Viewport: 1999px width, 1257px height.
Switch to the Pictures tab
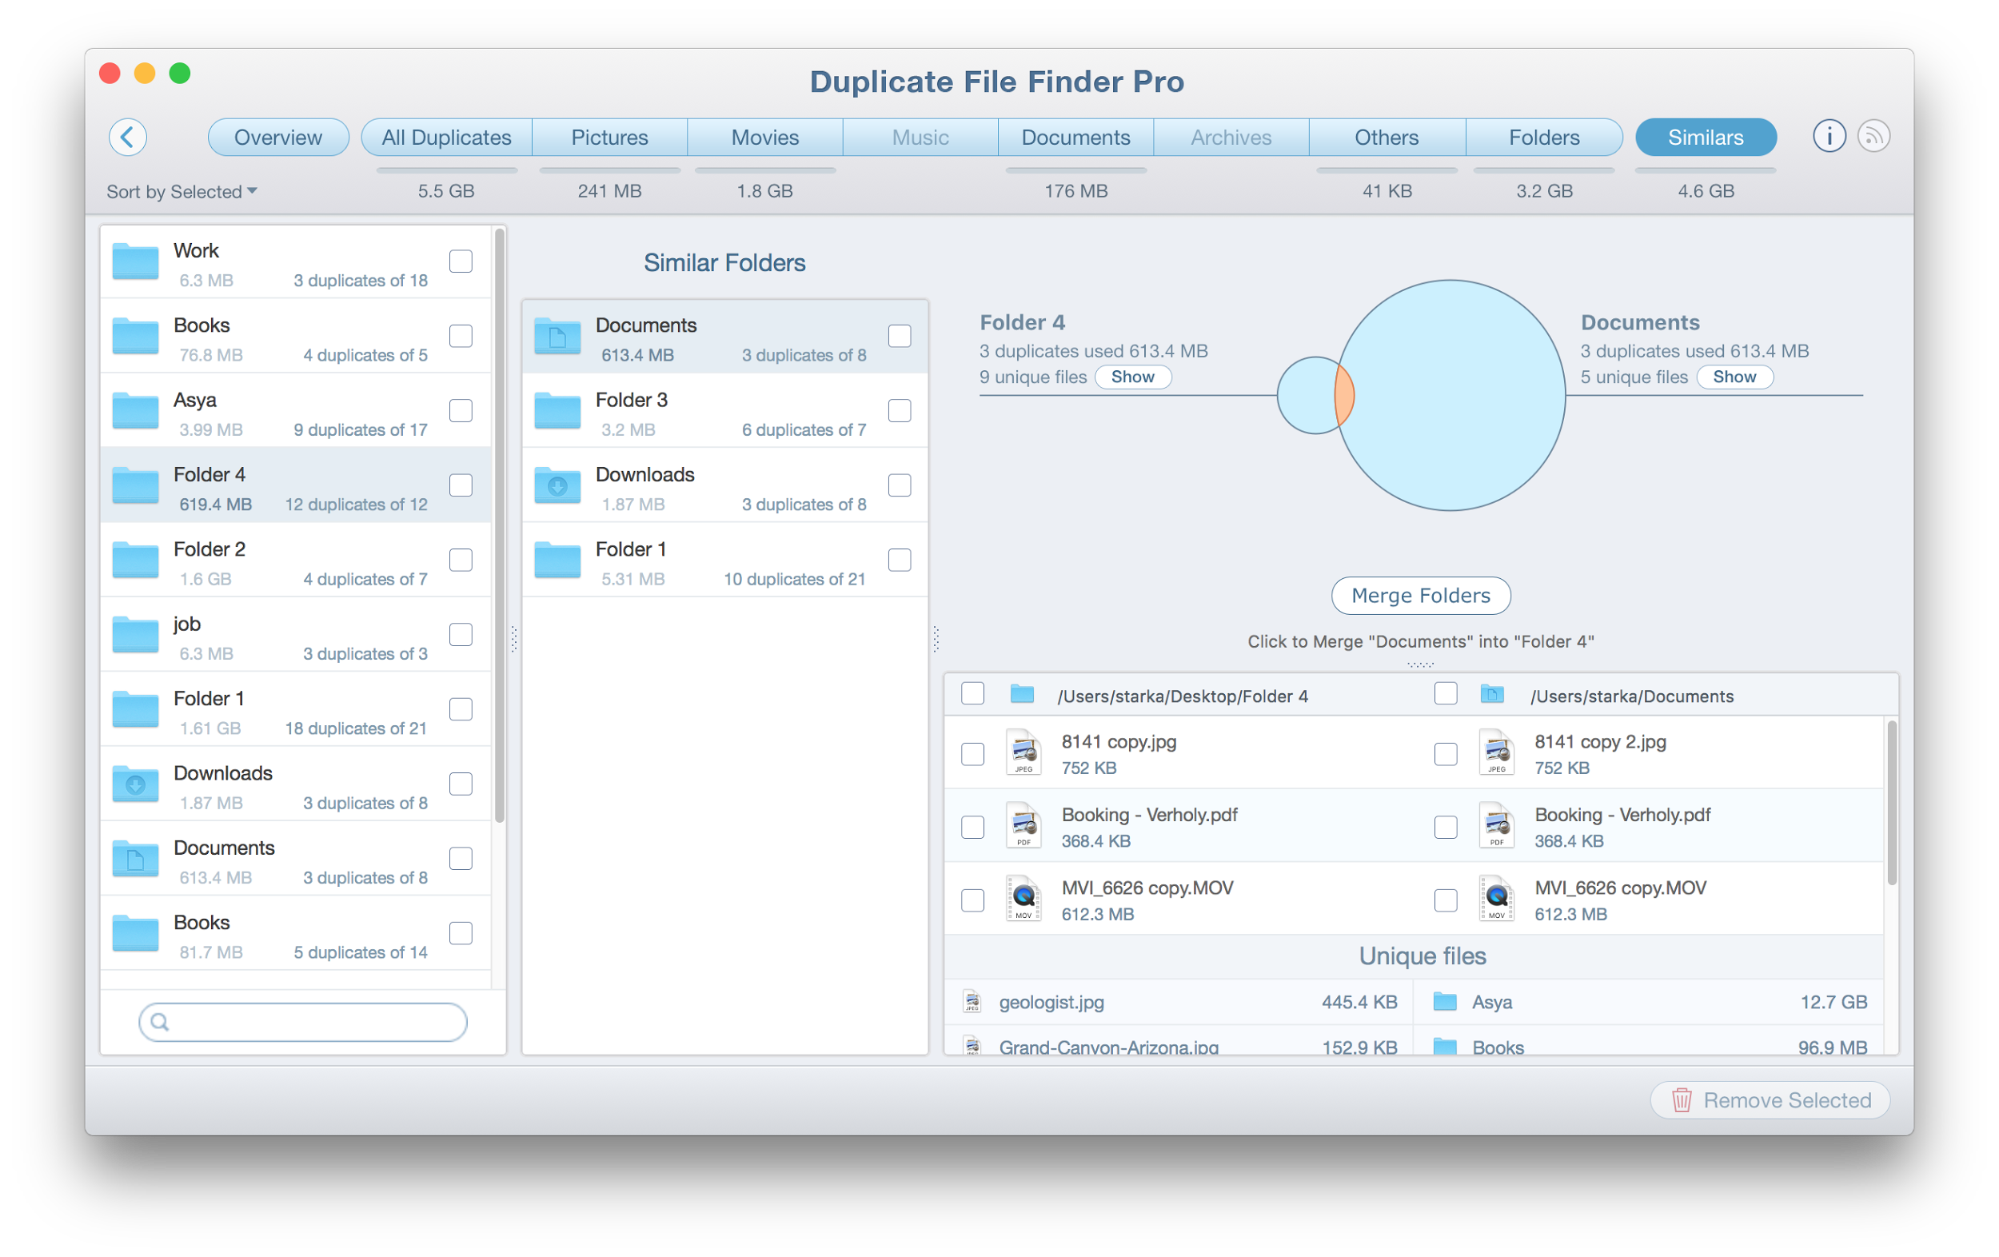[x=609, y=137]
